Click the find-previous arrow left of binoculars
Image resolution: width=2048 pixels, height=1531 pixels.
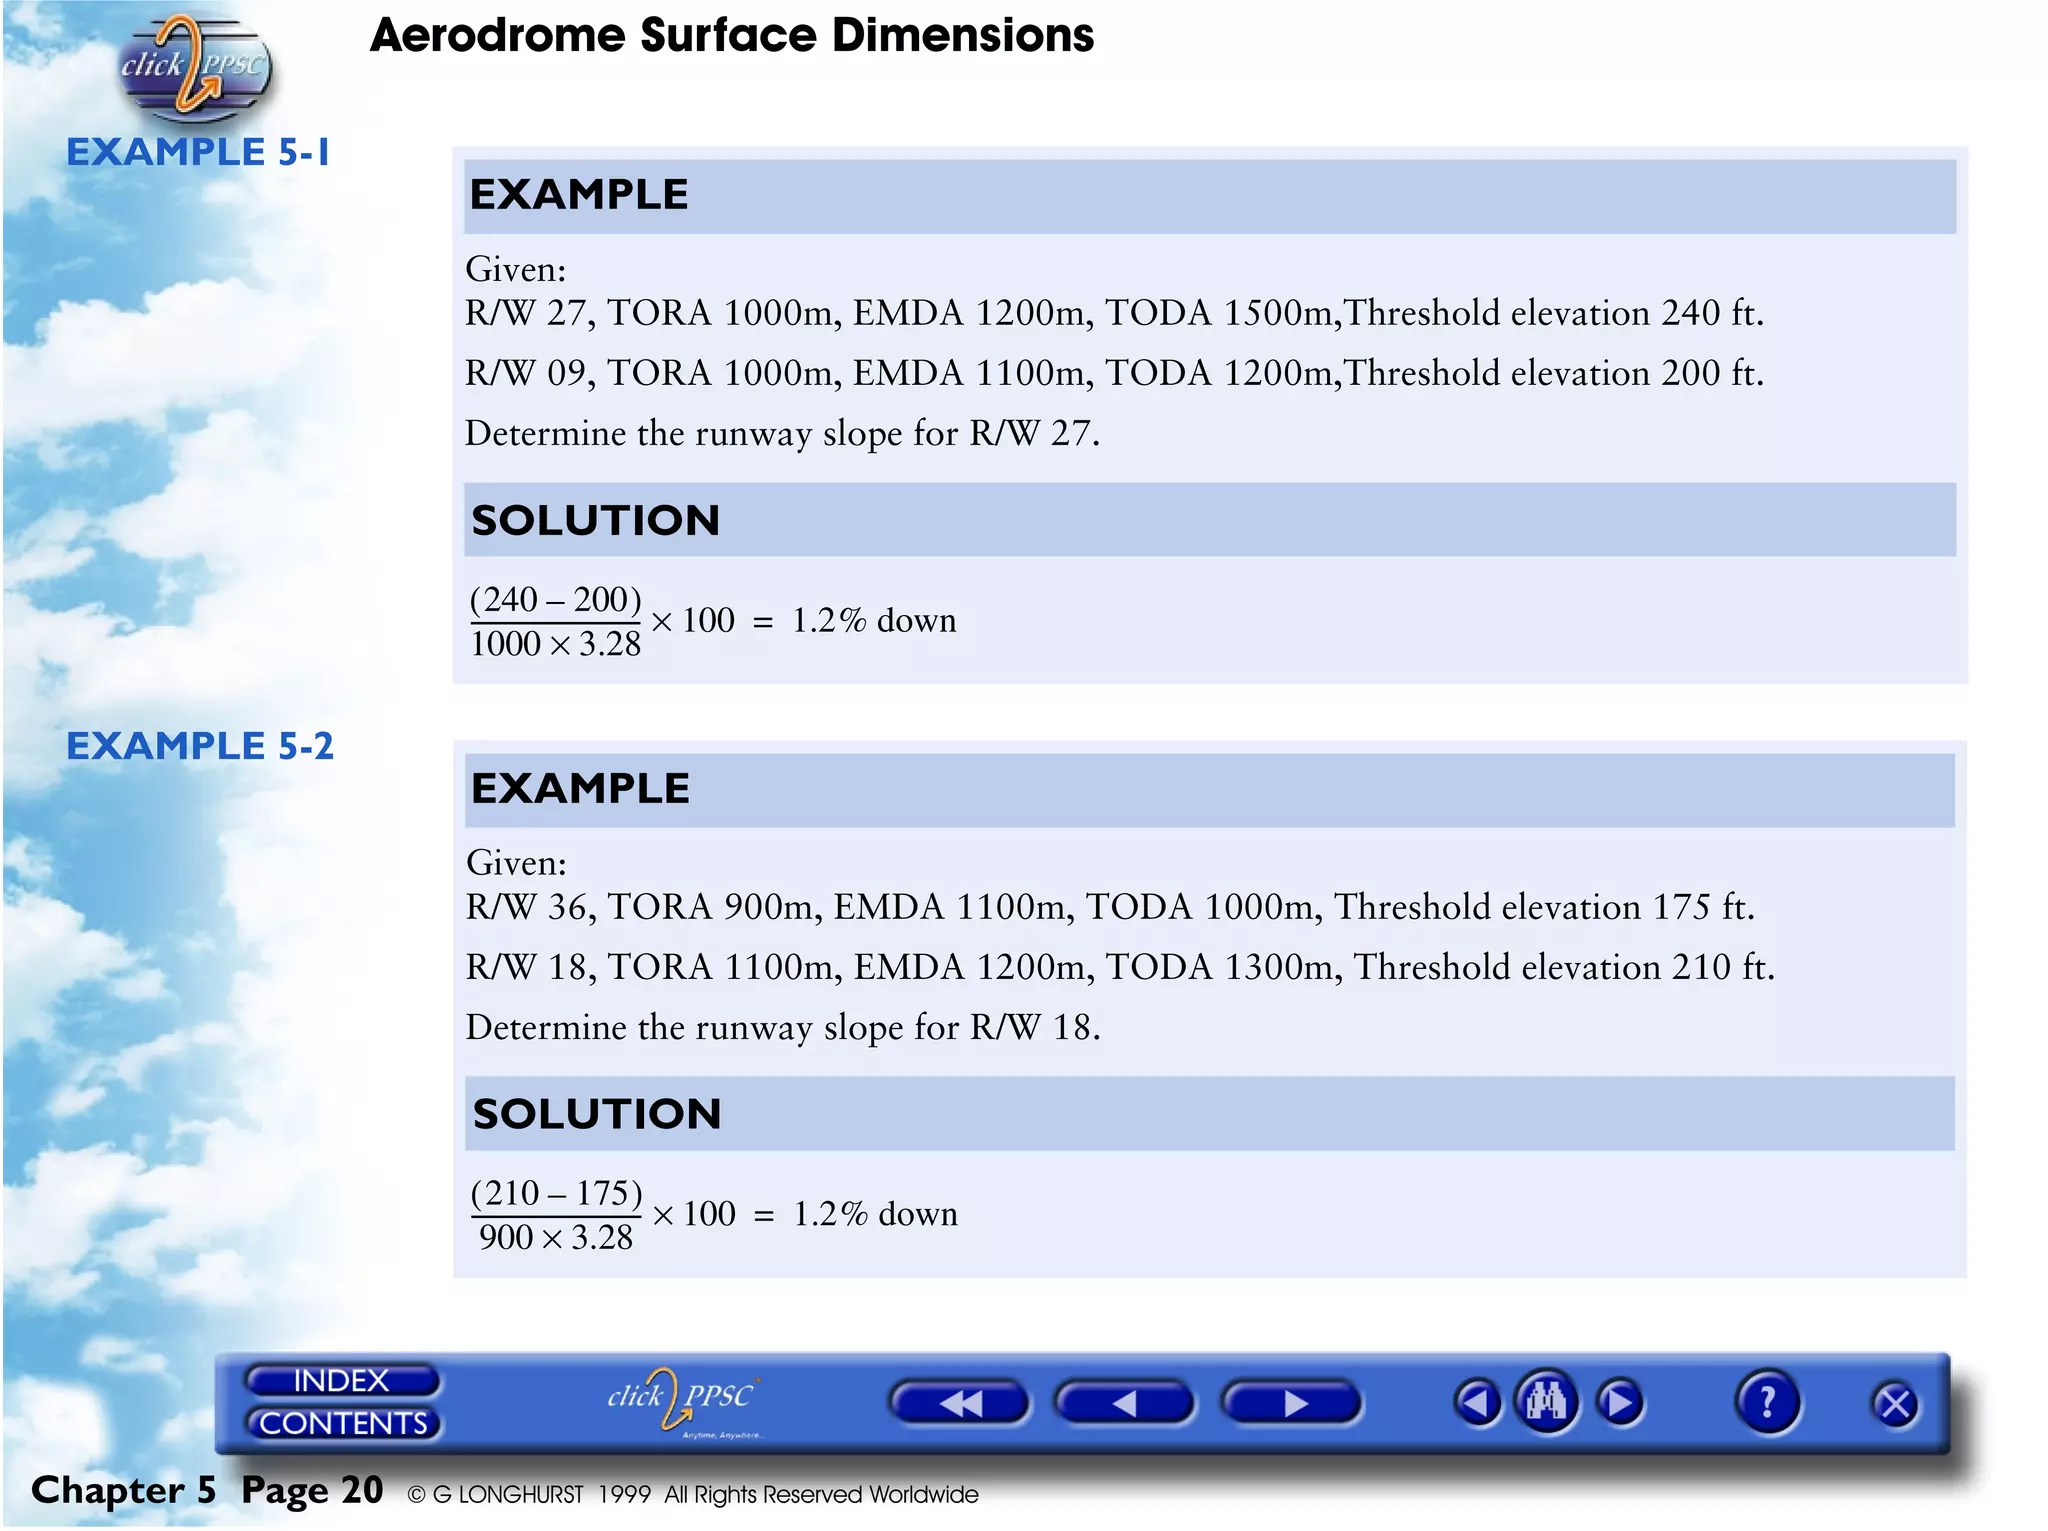pyautogui.click(x=1477, y=1402)
